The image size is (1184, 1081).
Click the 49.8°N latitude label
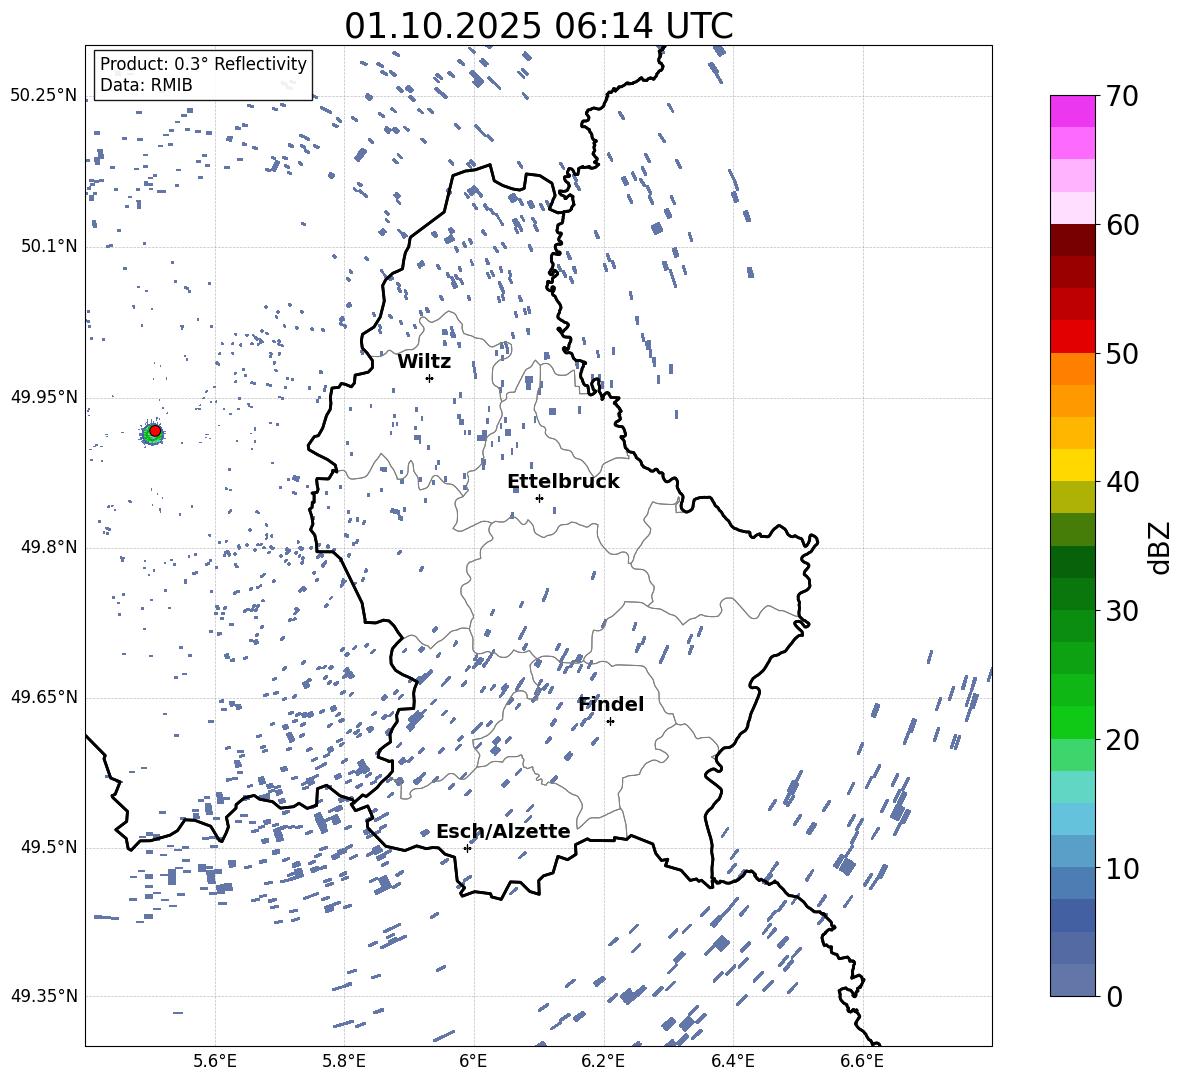(x=49, y=547)
